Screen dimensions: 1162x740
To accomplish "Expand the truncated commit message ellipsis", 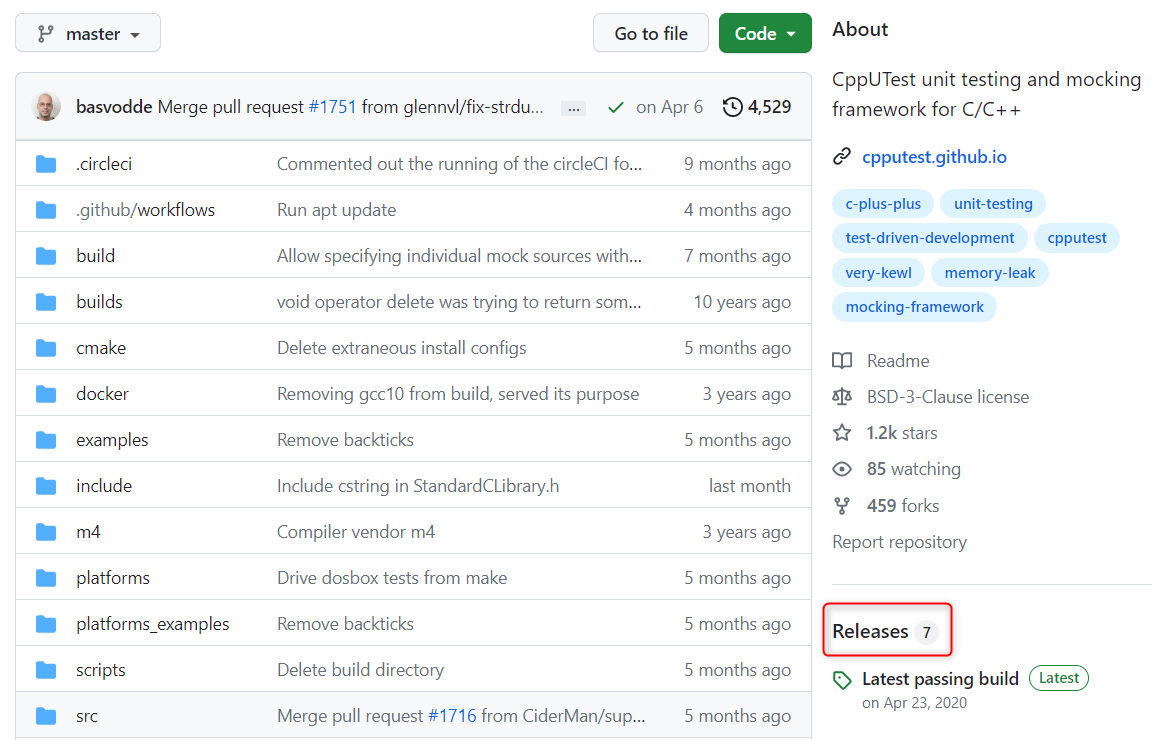I will (573, 108).
